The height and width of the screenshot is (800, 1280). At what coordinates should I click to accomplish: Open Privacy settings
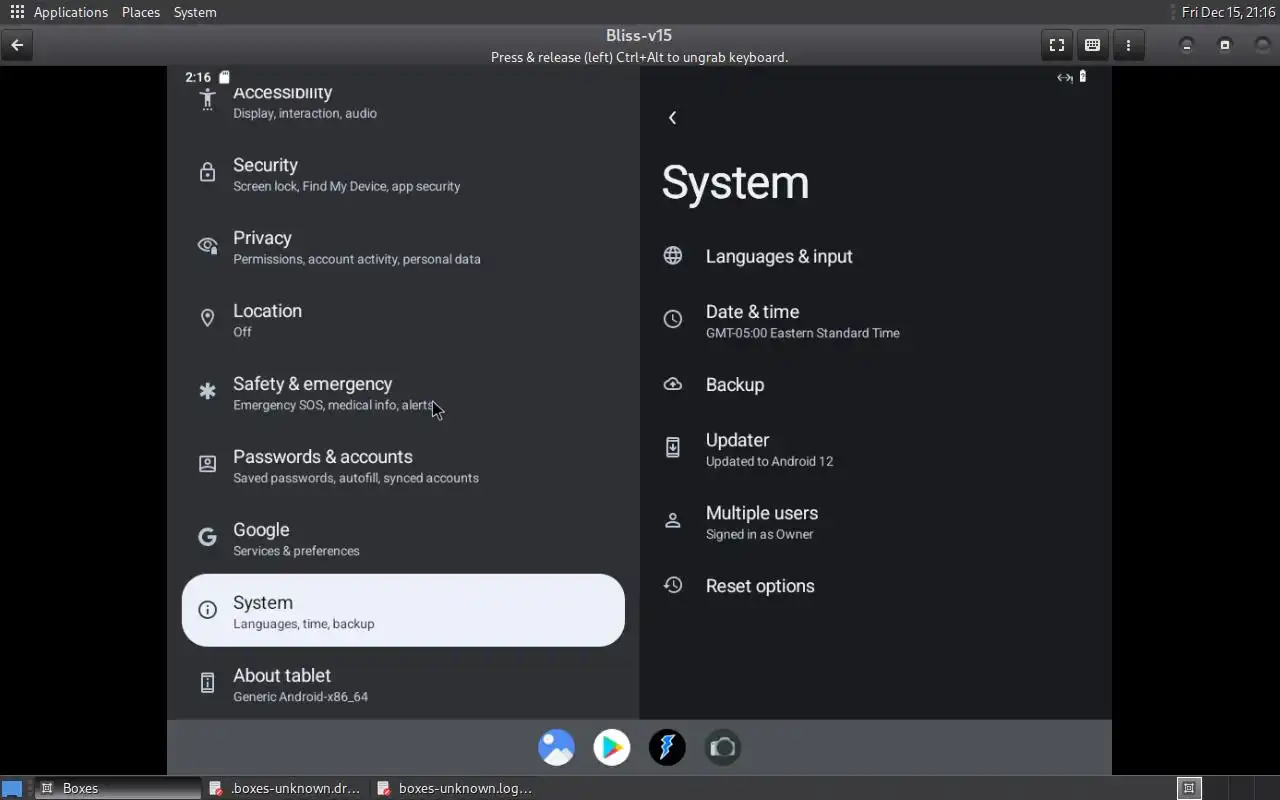click(403, 247)
